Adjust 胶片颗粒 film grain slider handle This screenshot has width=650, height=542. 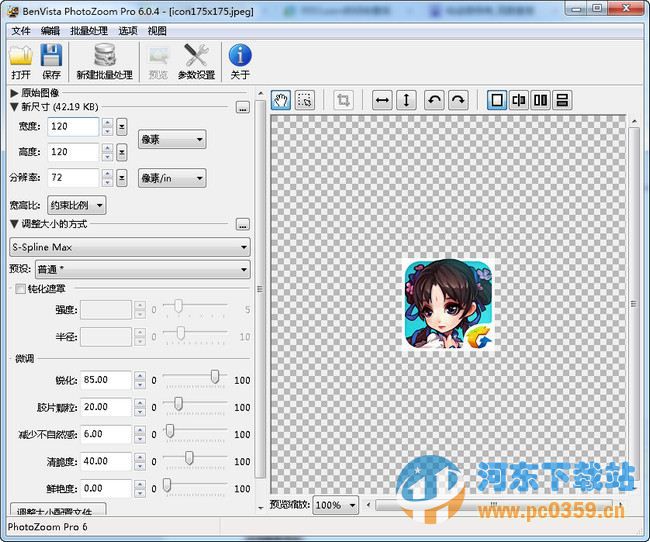click(x=178, y=403)
